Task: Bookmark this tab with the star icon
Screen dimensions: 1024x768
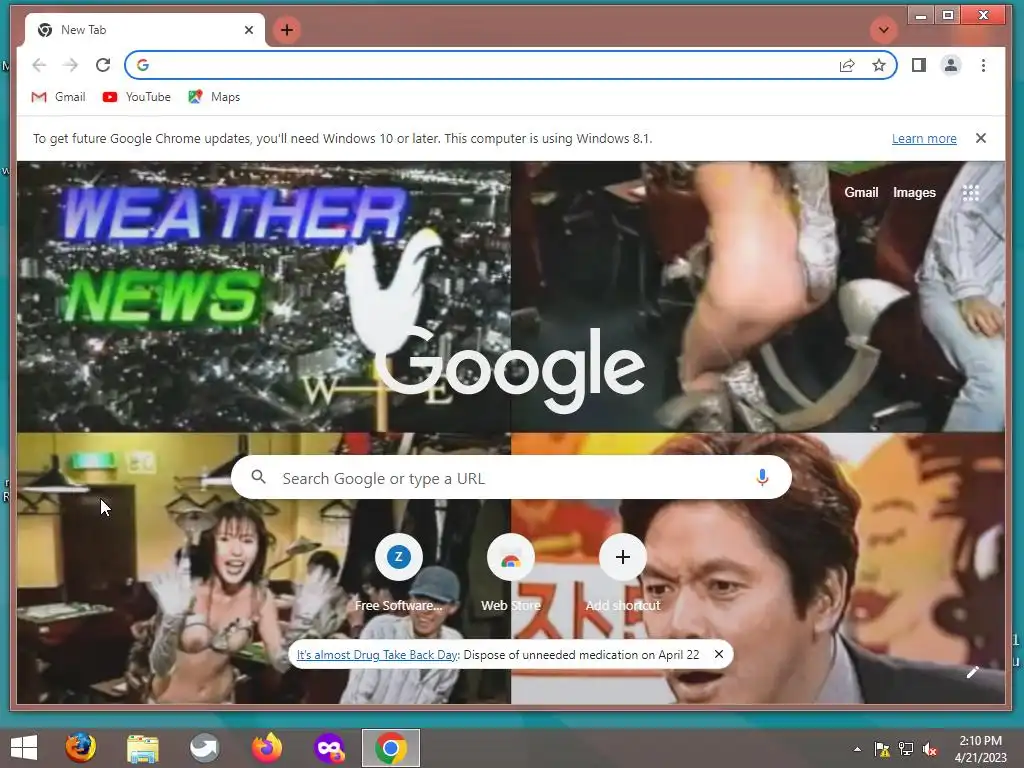Action: click(x=879, y=65)
